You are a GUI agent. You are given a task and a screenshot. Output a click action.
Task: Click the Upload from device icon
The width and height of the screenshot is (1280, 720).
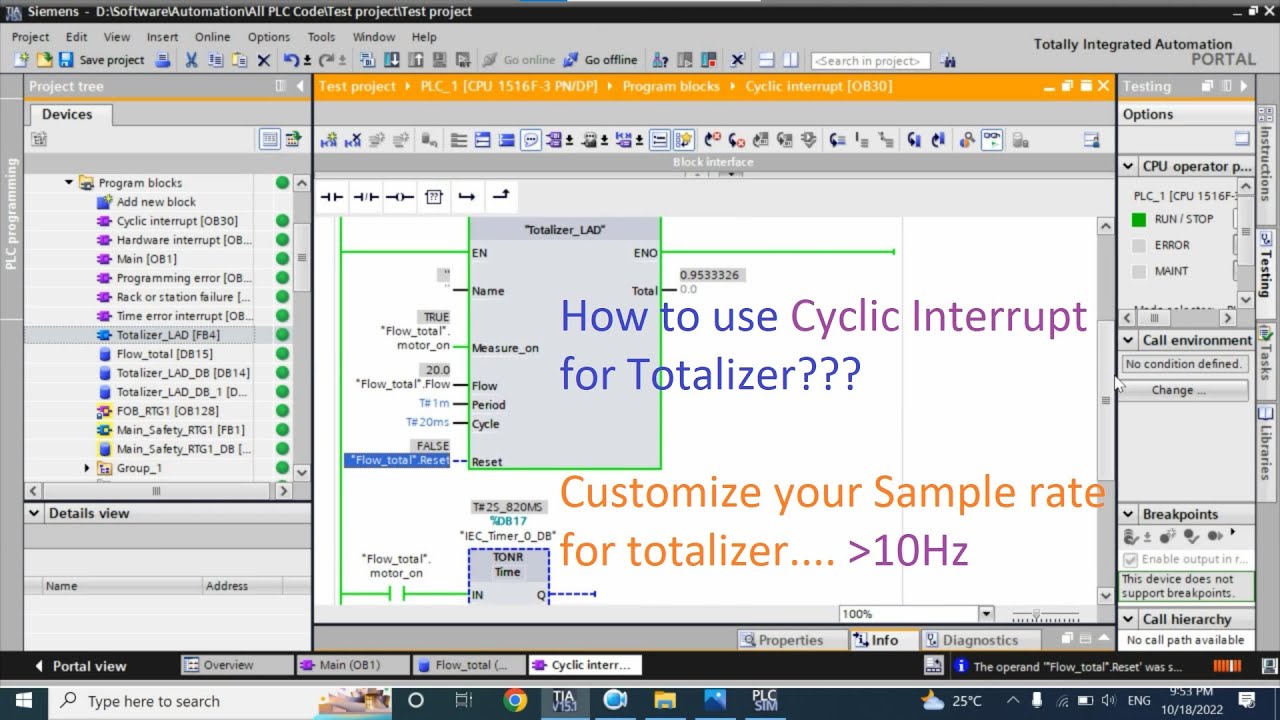pyautogui.click(x=415, y=60)
